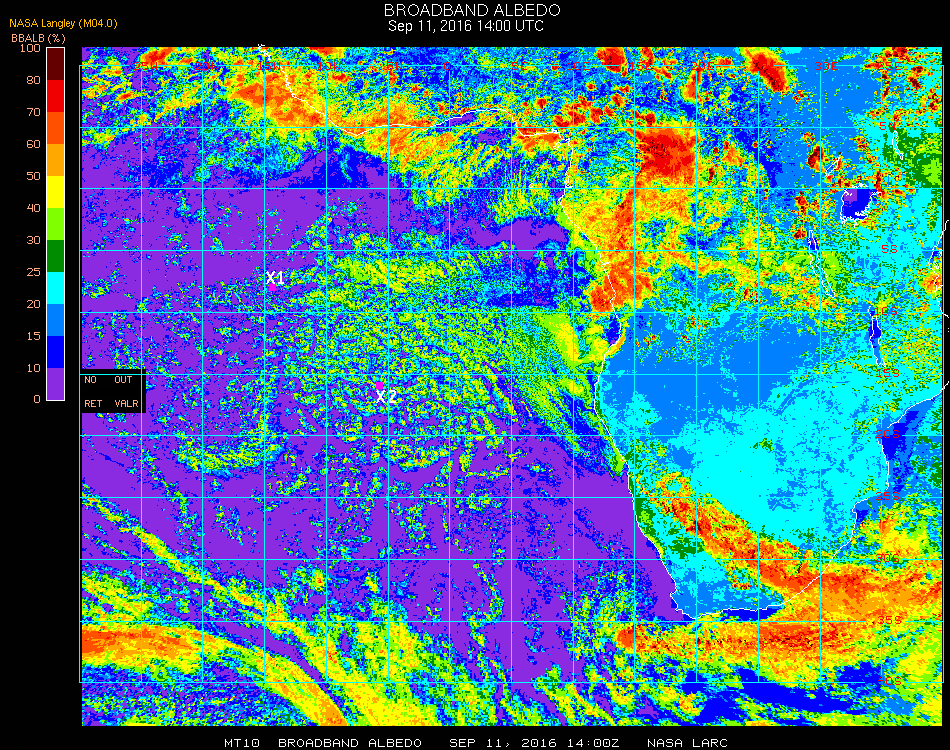
Task: Click the colorbar tick label 0
Action: (37, 399)
